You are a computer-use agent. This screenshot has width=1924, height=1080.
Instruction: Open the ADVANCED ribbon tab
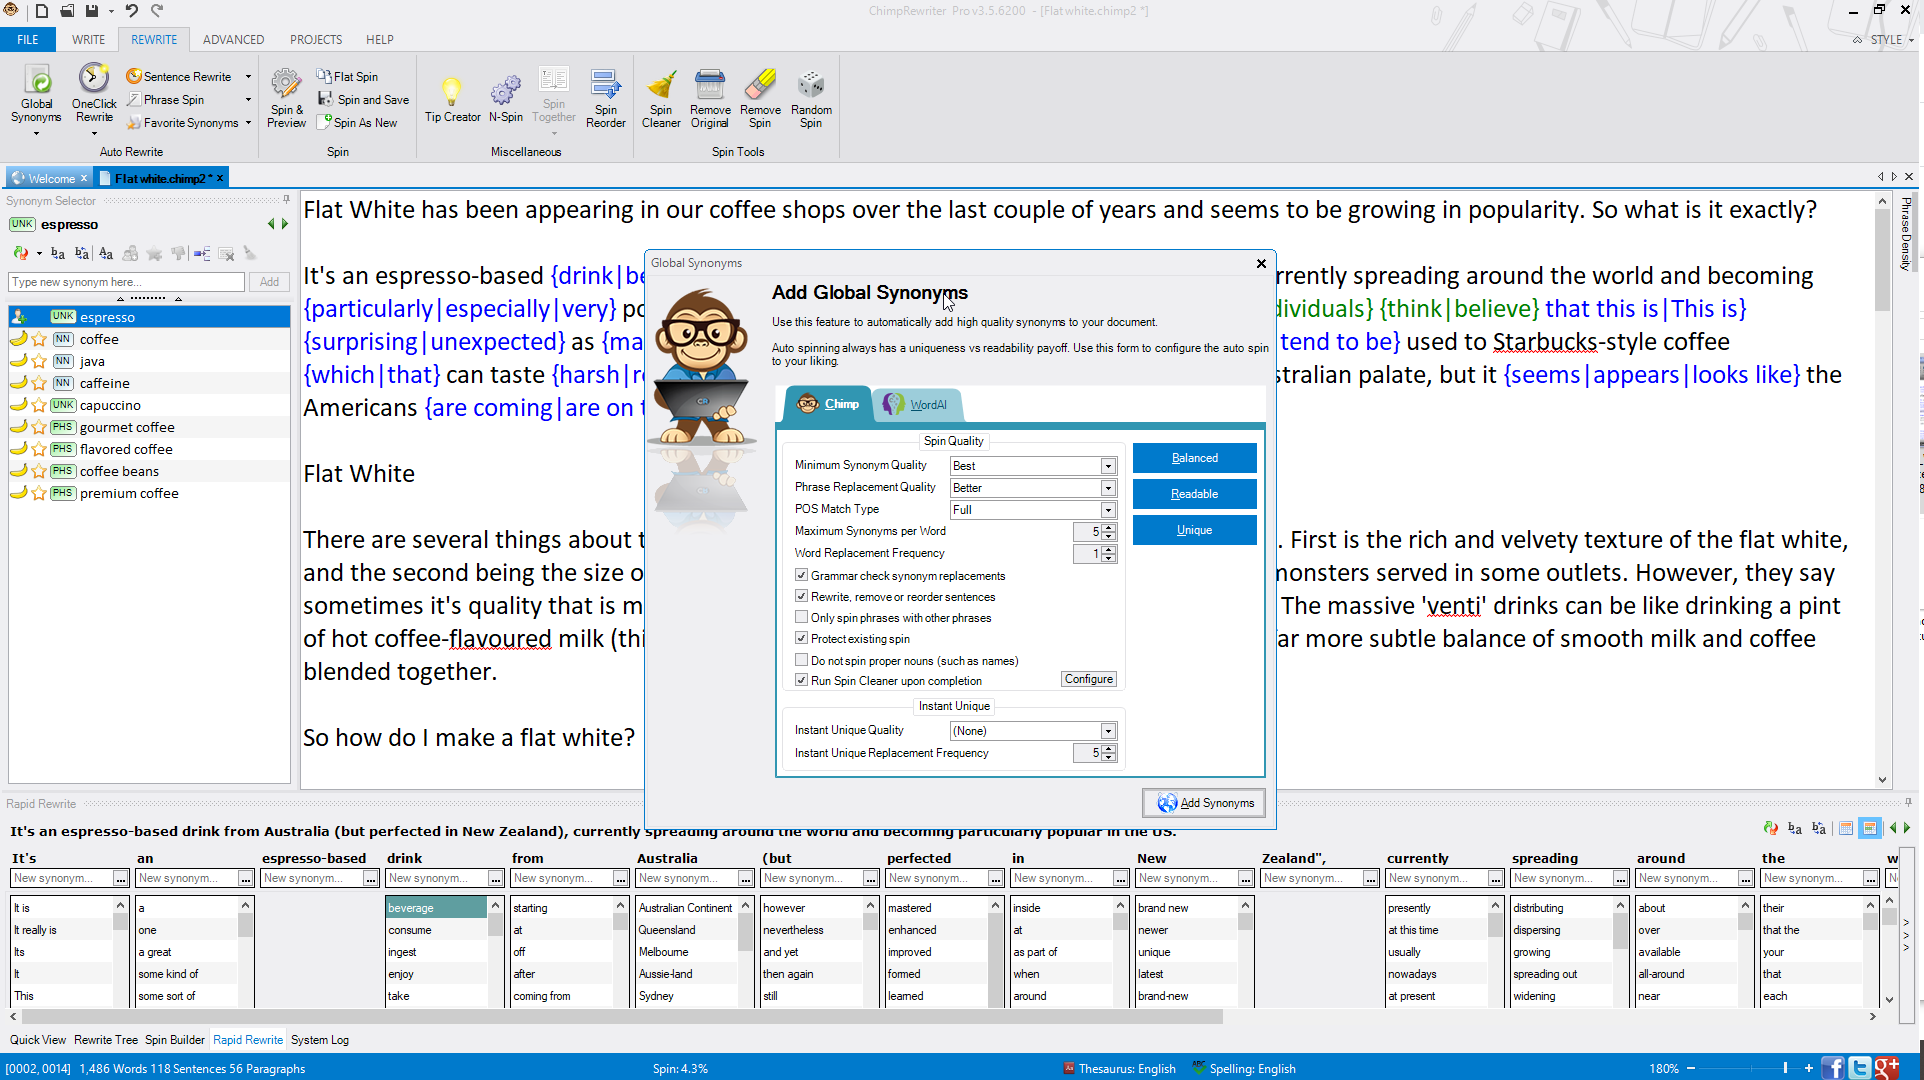[233, 40]
